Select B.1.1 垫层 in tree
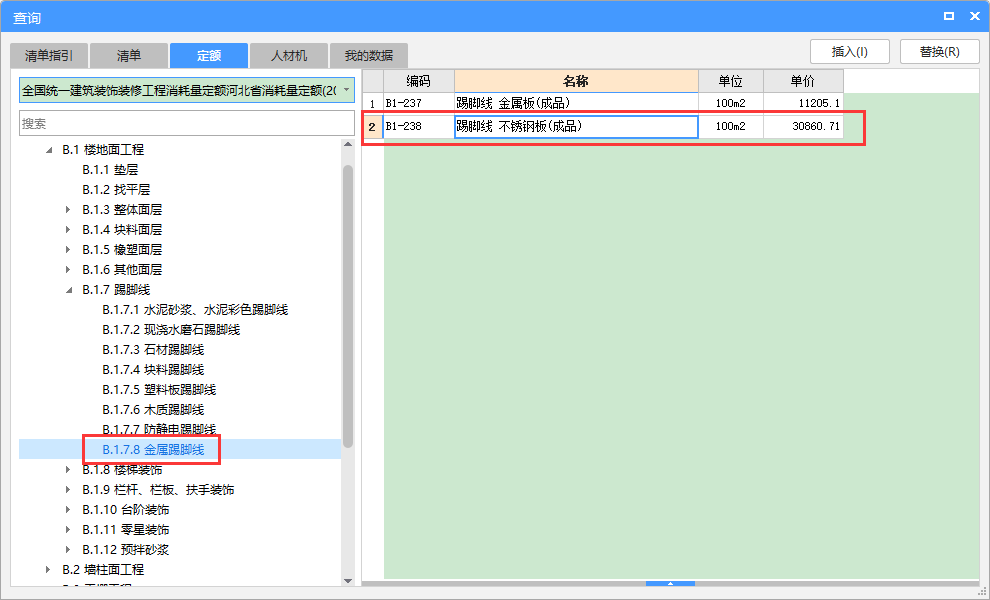 pos(110,170)
